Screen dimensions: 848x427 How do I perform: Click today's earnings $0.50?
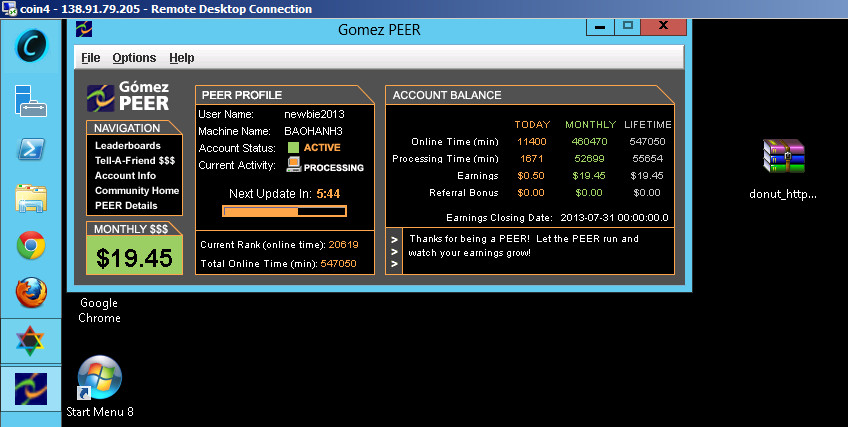tap(531, 176)
